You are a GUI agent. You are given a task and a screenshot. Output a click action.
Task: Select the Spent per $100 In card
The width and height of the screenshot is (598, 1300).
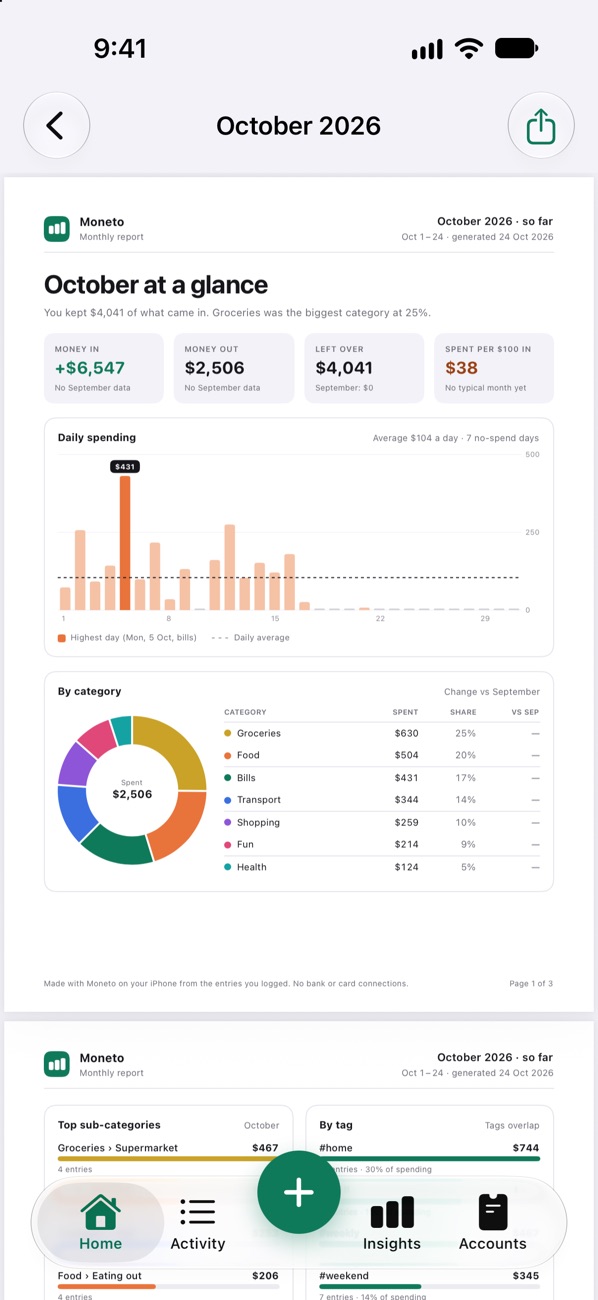coord(494,368)
